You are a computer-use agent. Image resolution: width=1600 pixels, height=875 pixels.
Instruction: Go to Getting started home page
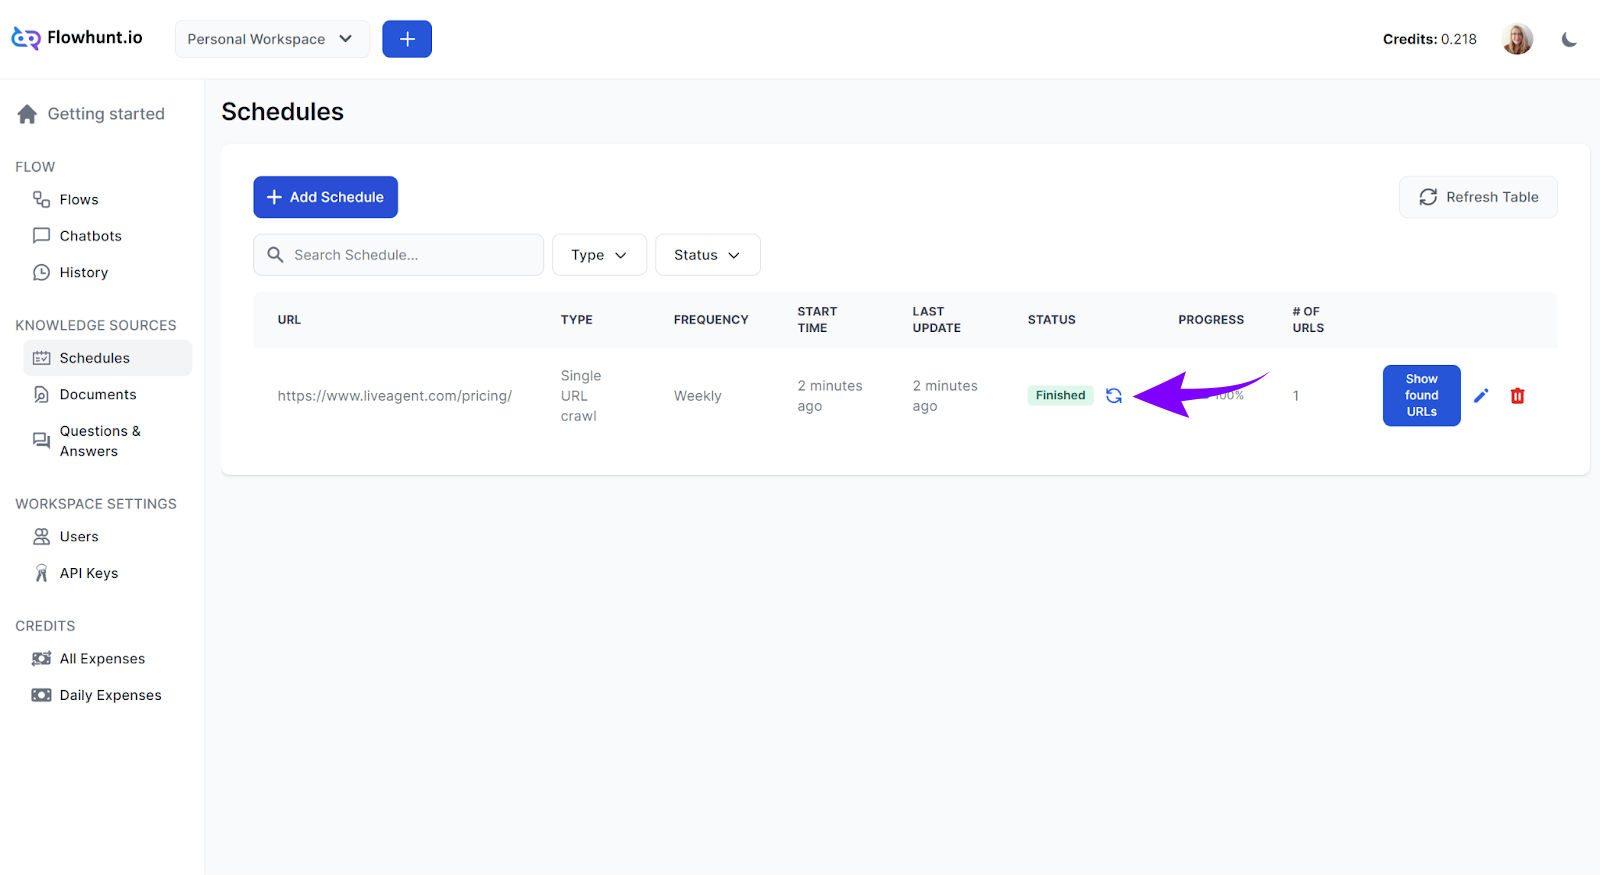[x=105, y=114]
